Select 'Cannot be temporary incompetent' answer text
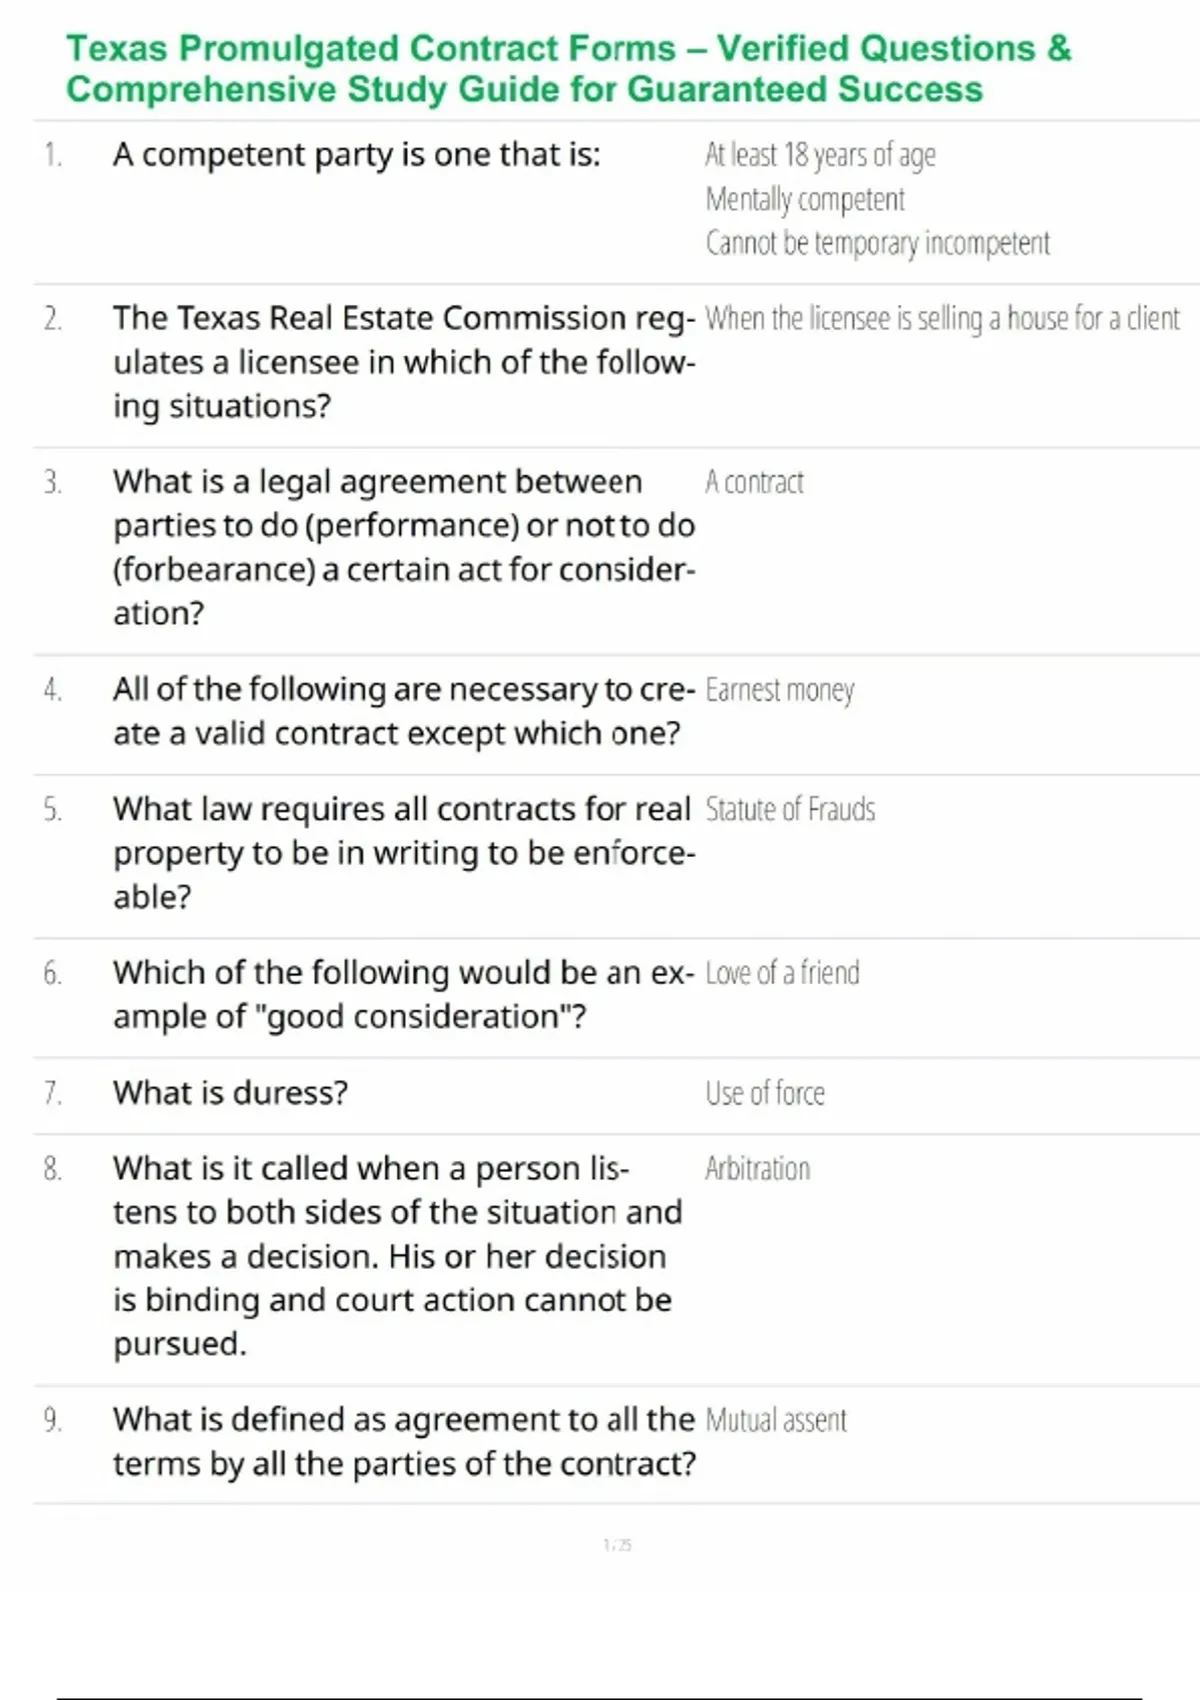 coord(877,243)
